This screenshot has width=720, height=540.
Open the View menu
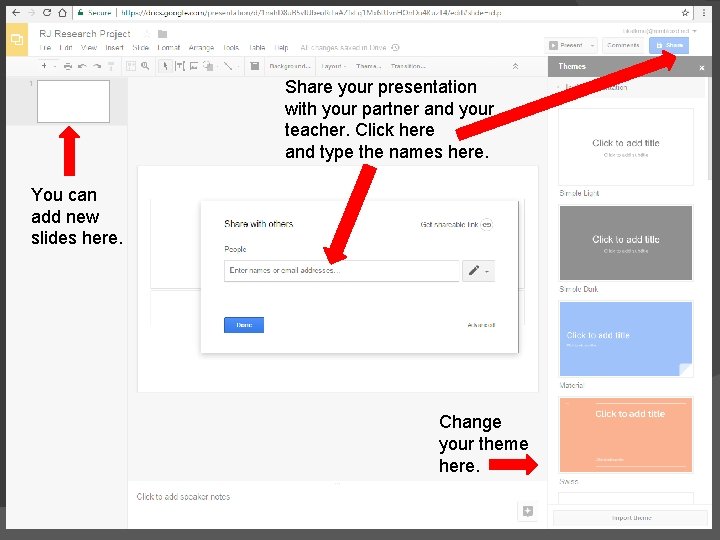89,48
